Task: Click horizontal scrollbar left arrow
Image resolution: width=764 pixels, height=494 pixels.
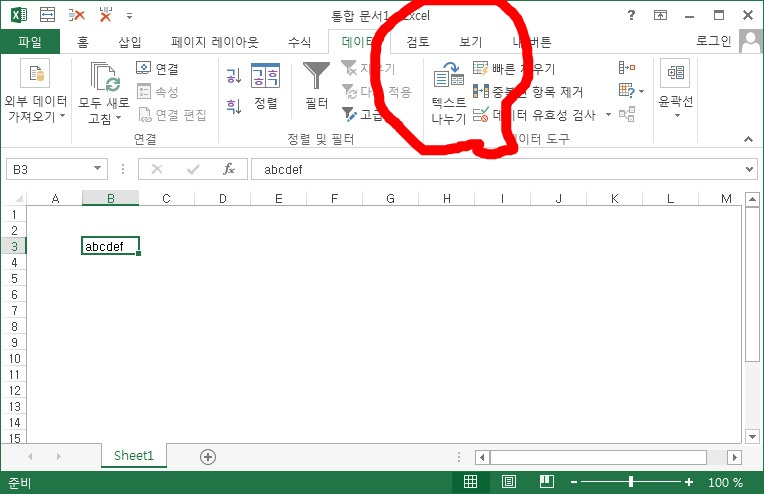Action: tap(482, 457)
